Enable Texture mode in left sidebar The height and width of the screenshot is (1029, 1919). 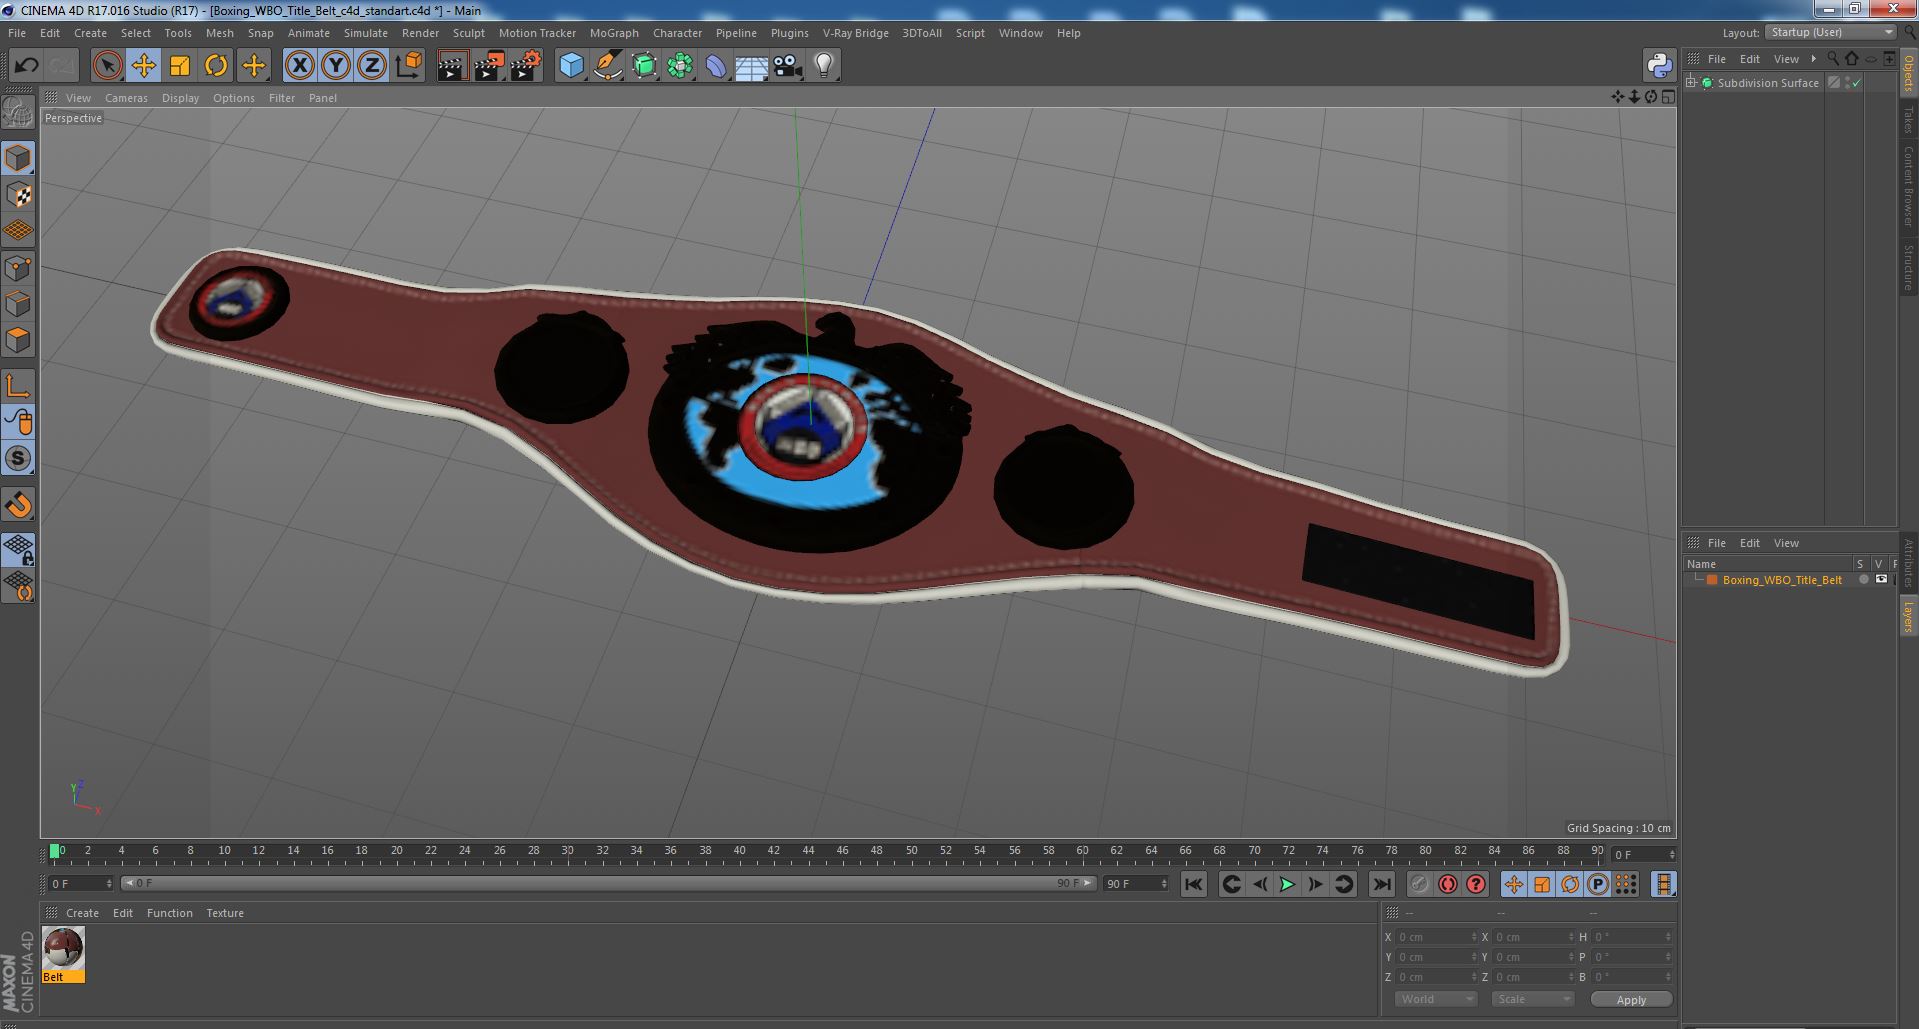[18, 195]
